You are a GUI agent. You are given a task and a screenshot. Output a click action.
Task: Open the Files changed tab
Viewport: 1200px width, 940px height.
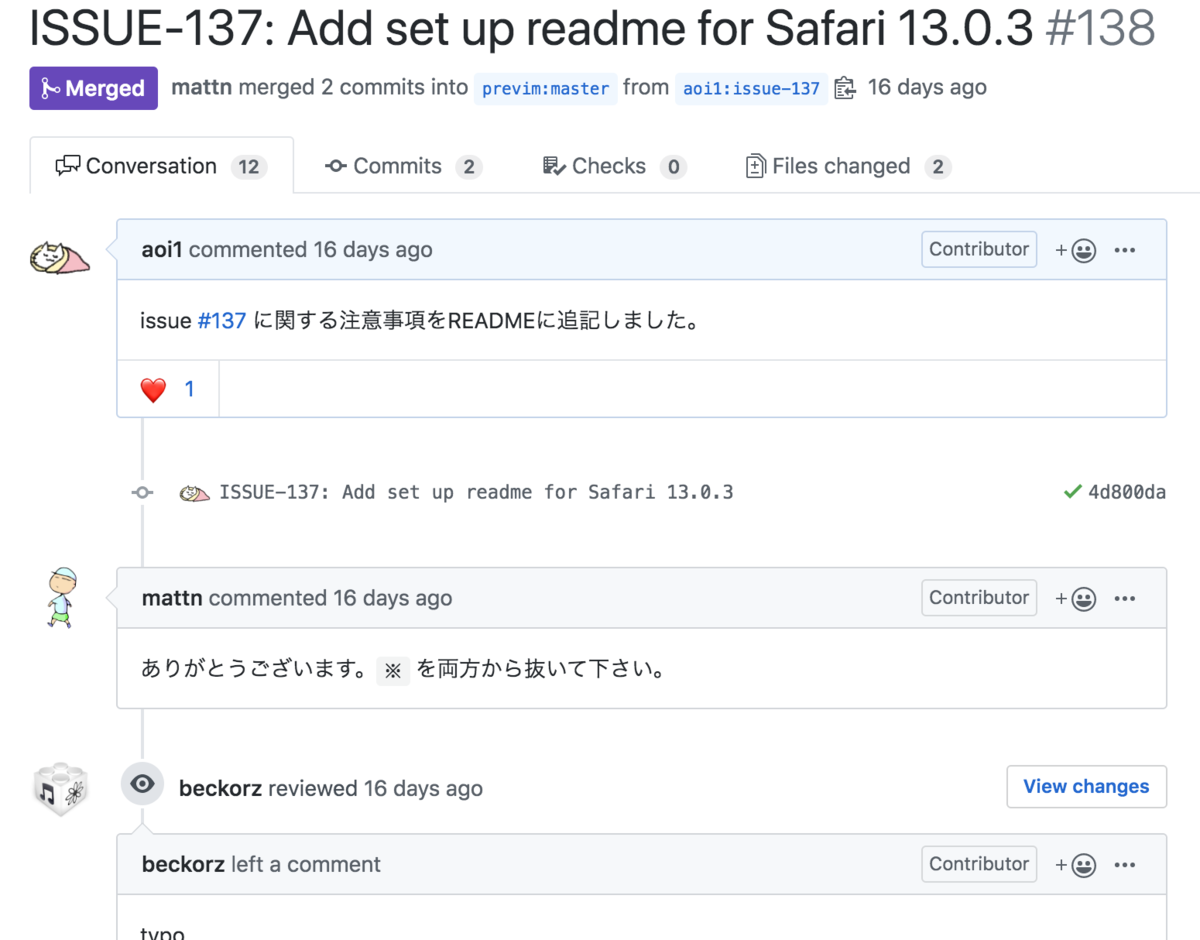point(843,165)
